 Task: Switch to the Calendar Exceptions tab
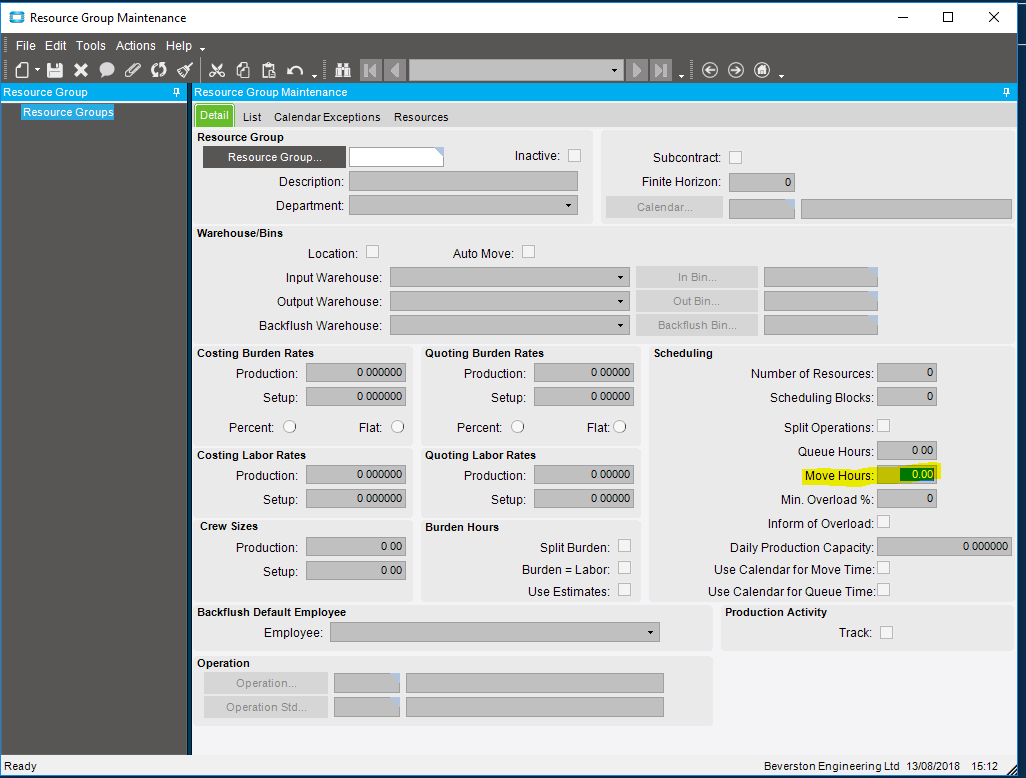pos(327,117)
